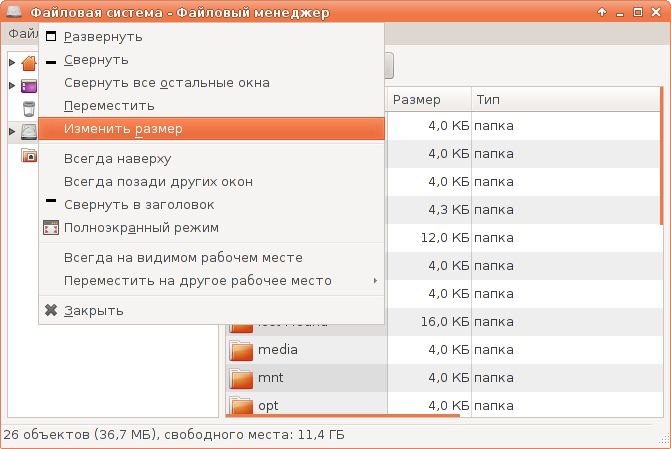
Task: Select the opt folder name
Action: [x=268, y=406]
